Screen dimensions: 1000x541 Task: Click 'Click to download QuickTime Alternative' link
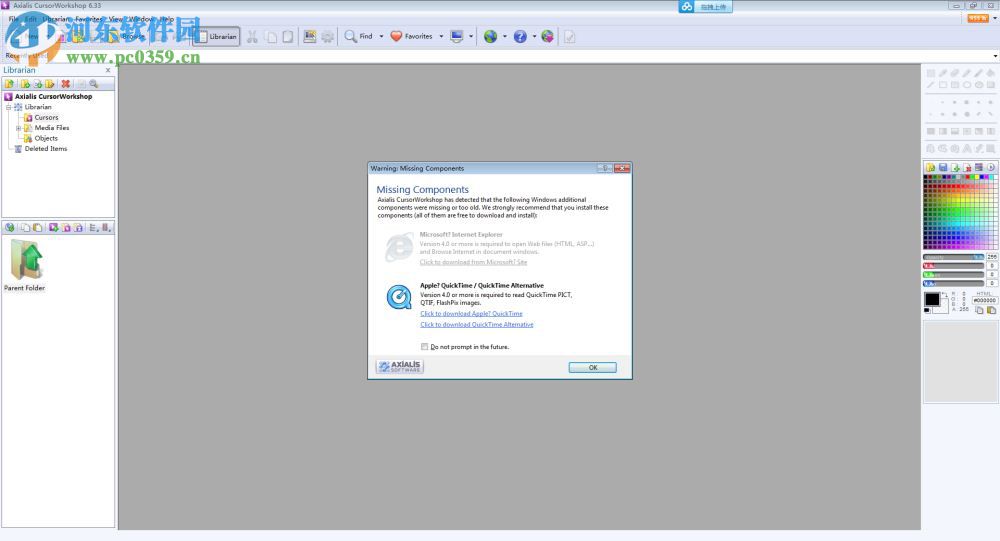pyautogui.click(x=476, y=325)
